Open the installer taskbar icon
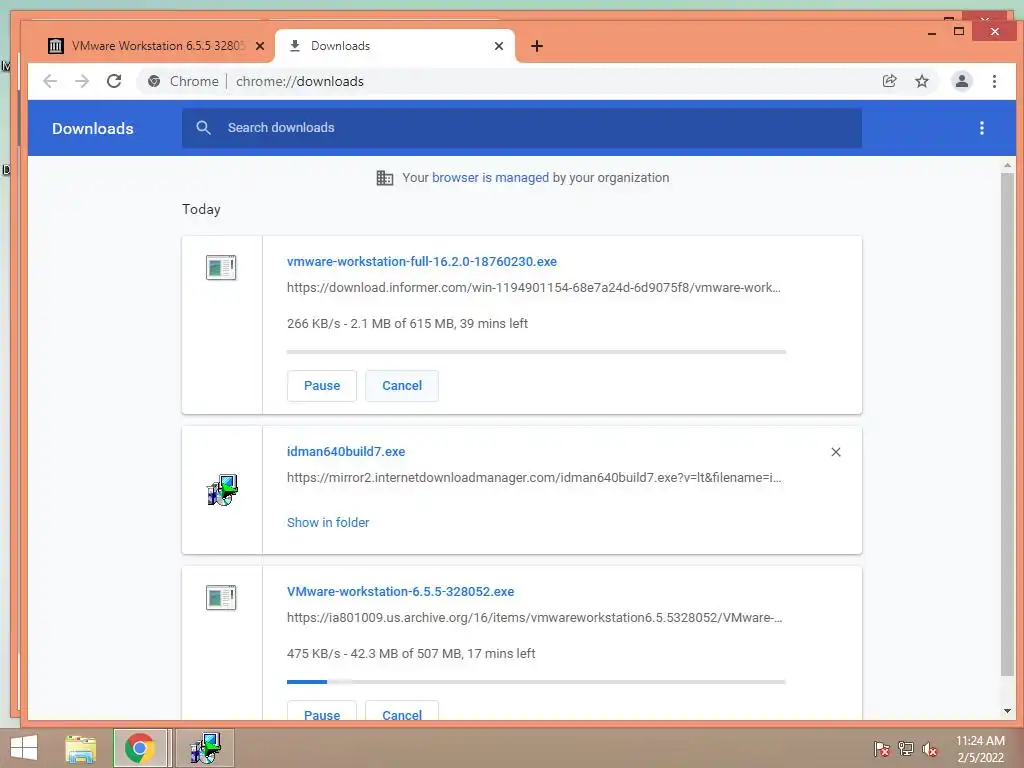 (205, 748)
